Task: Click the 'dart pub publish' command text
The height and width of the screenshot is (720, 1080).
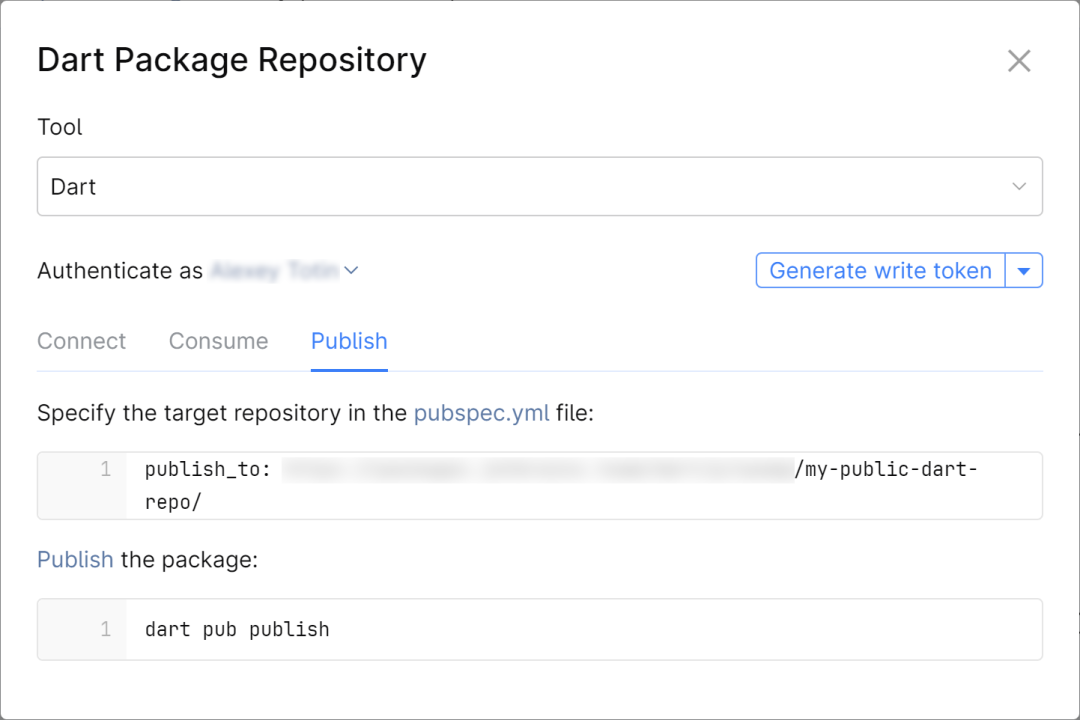Action: pyautogui.click(x=237, y=630)
